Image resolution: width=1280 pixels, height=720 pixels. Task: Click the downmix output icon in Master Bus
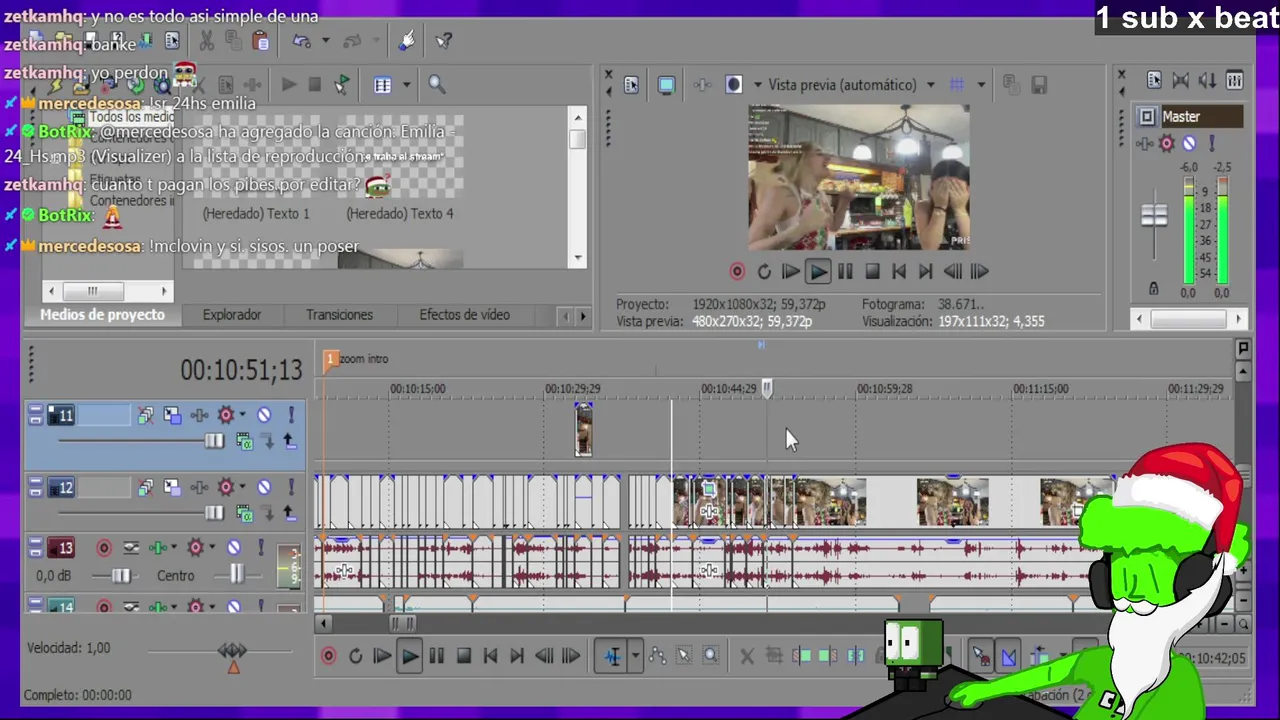1181,80
